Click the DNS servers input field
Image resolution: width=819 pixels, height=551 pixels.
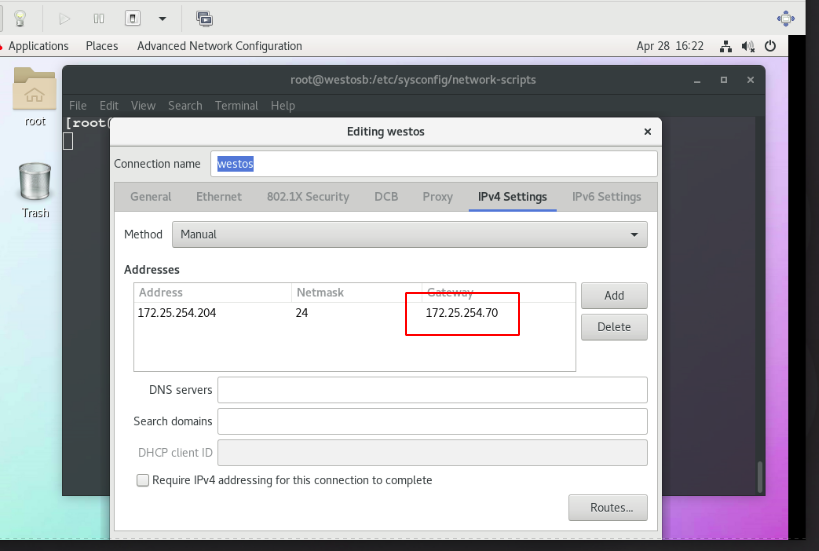pyautogui.click(x=432, y=390)
